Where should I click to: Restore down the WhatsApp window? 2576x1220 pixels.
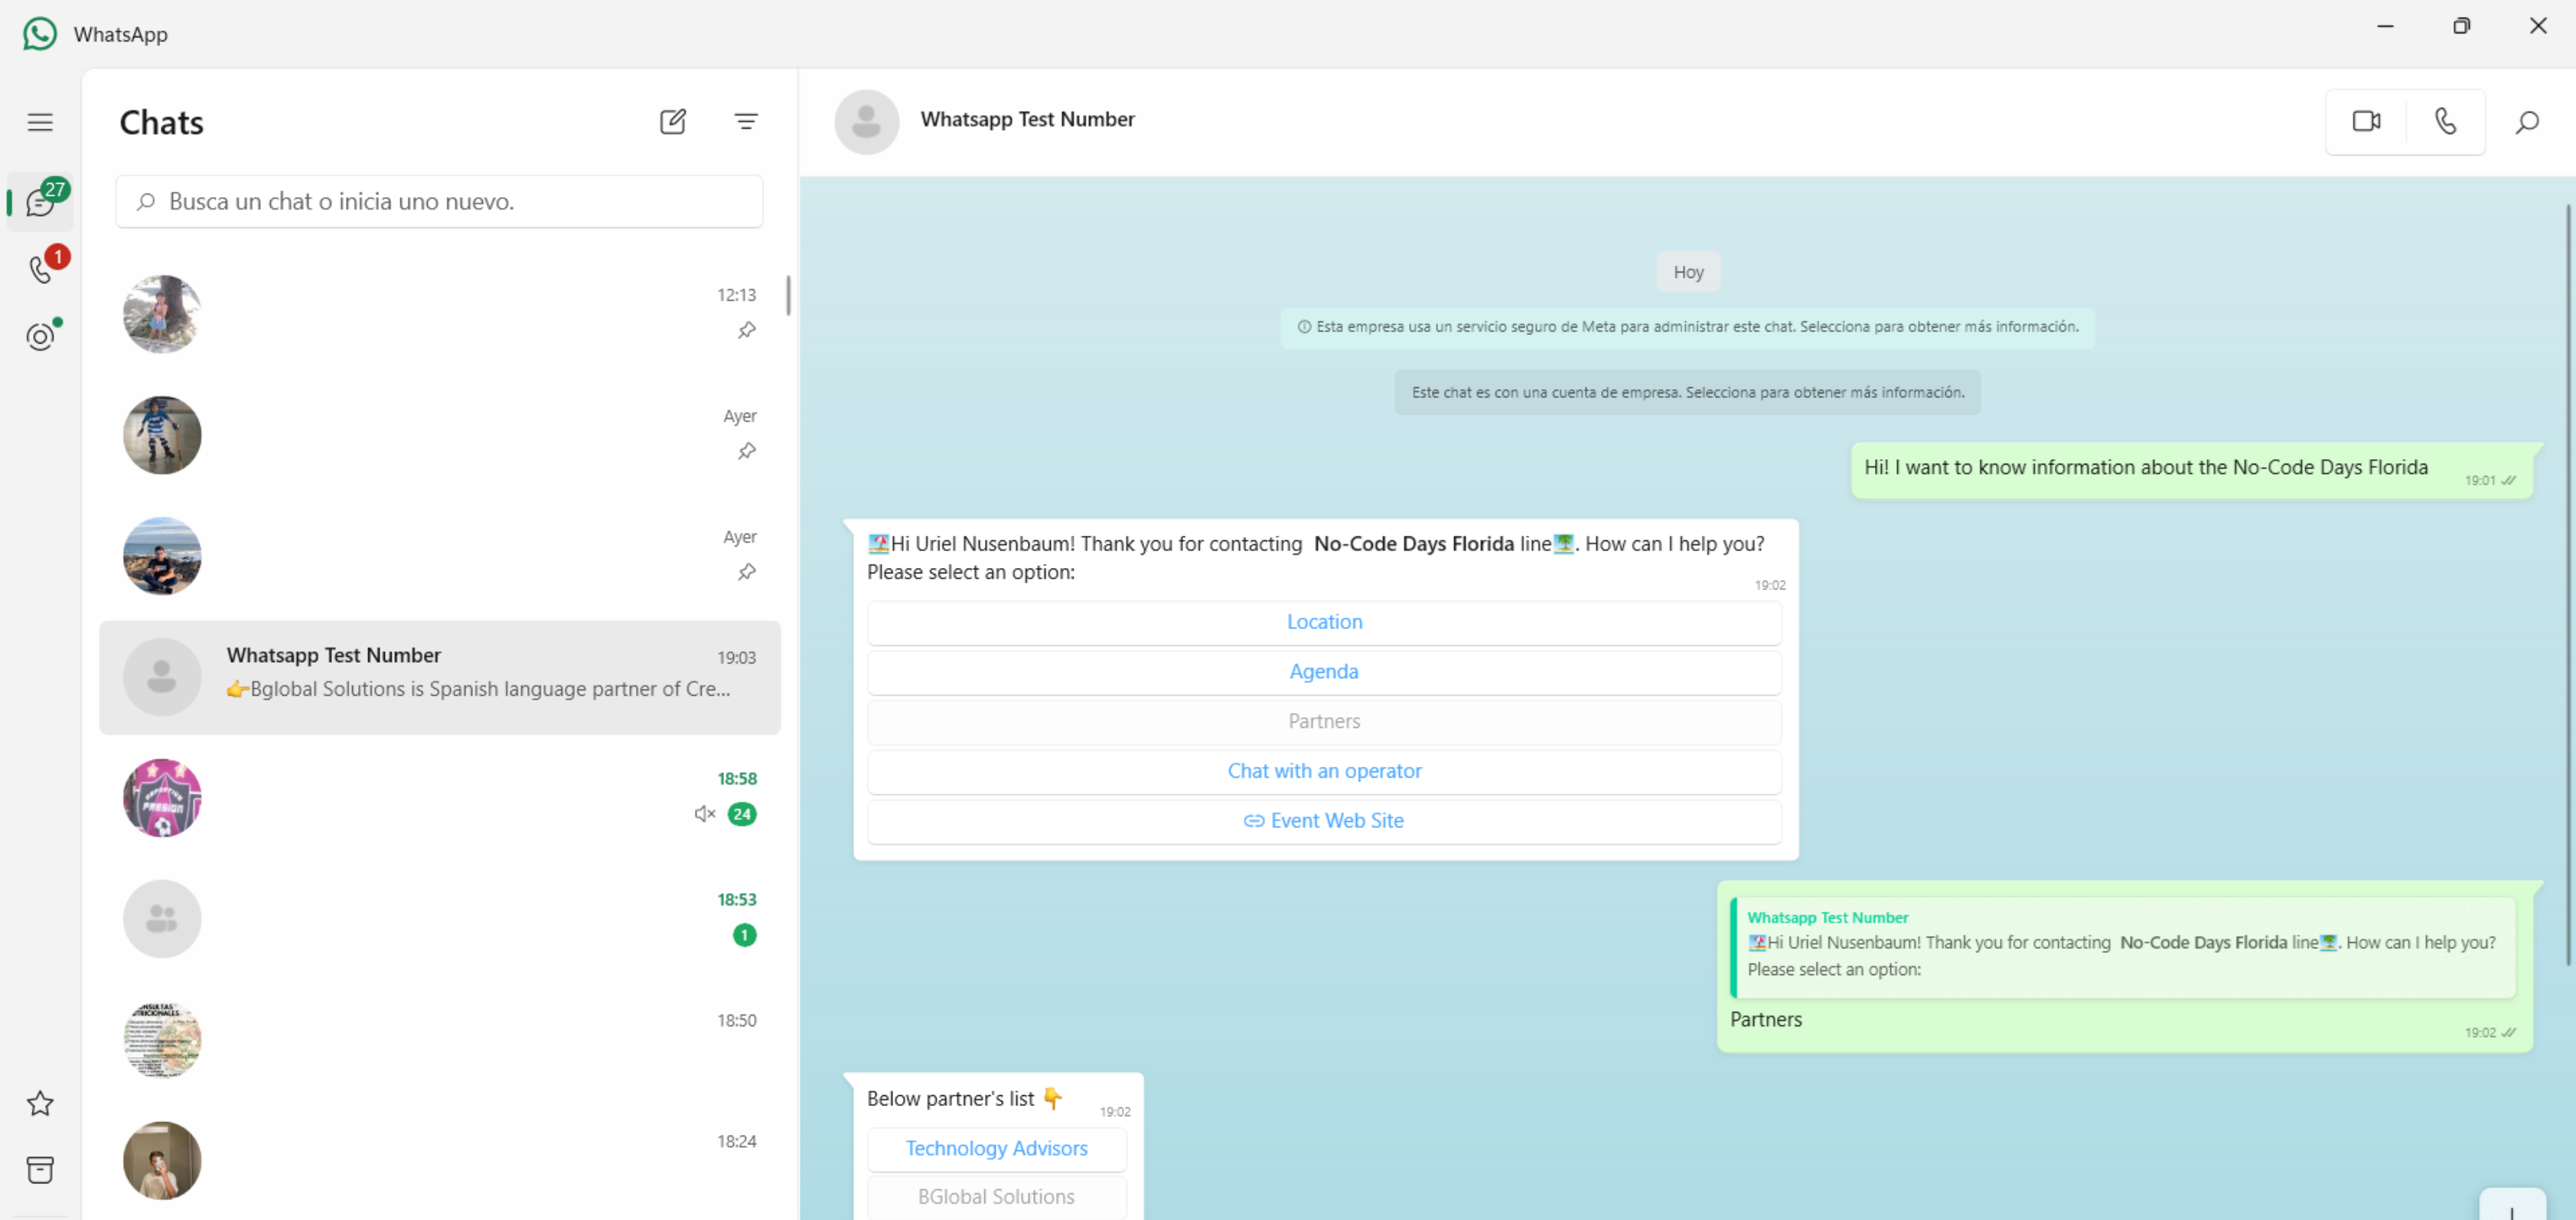click(2461, 26)
